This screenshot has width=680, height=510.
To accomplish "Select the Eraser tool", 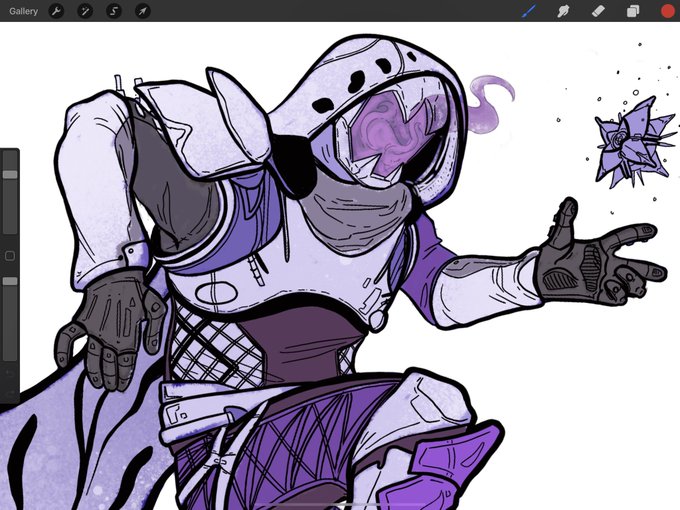I will click(598, 11).
